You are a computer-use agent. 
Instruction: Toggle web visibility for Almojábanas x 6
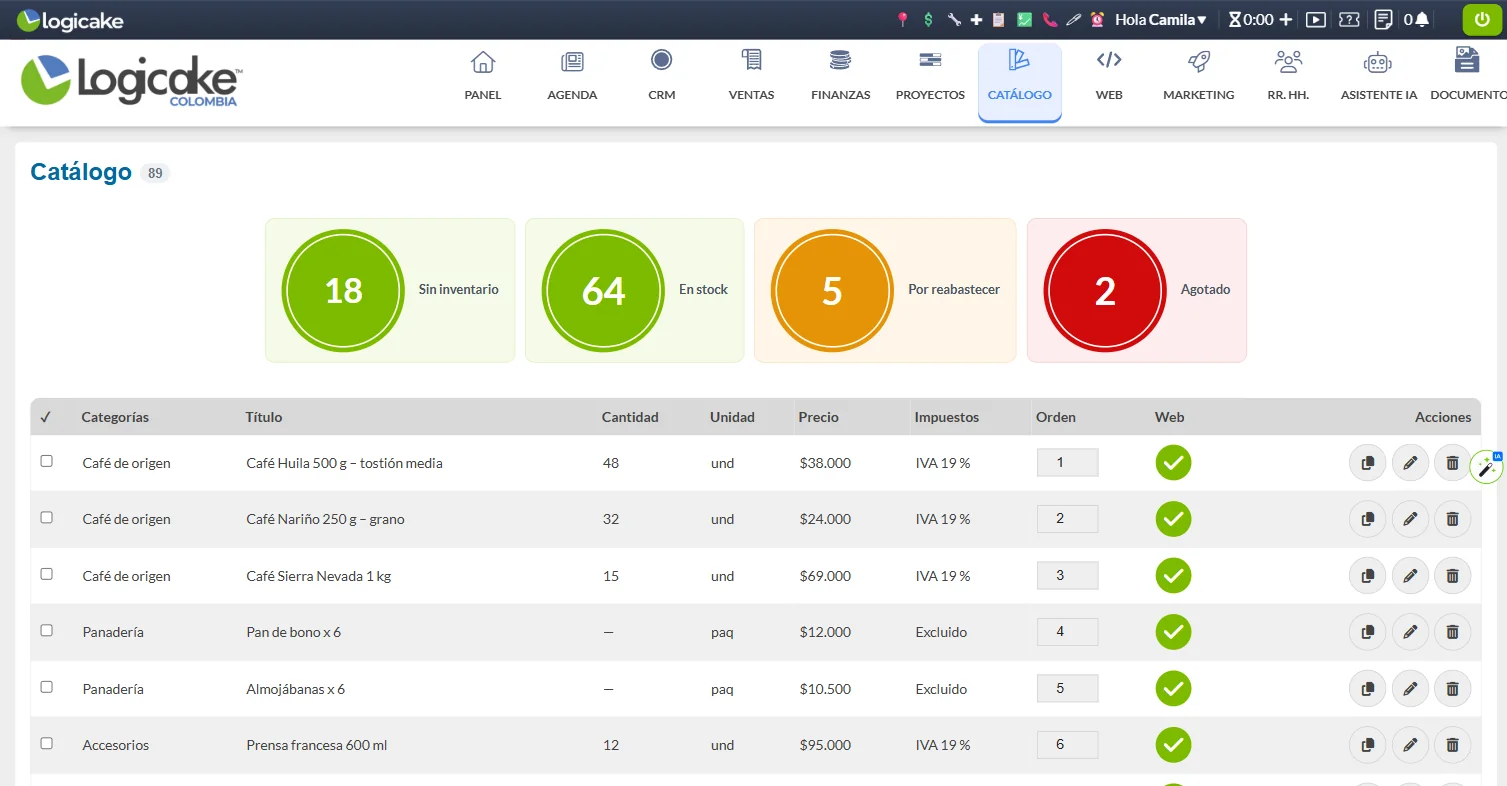1173,689
